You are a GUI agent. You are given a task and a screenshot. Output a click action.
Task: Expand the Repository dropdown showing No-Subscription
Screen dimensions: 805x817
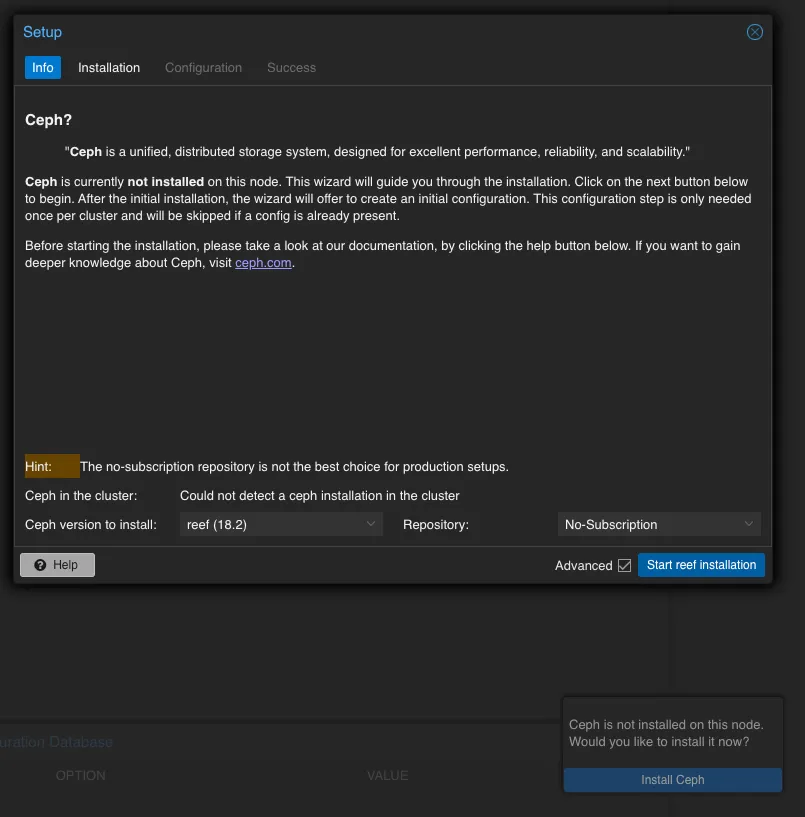pos(659,524)
